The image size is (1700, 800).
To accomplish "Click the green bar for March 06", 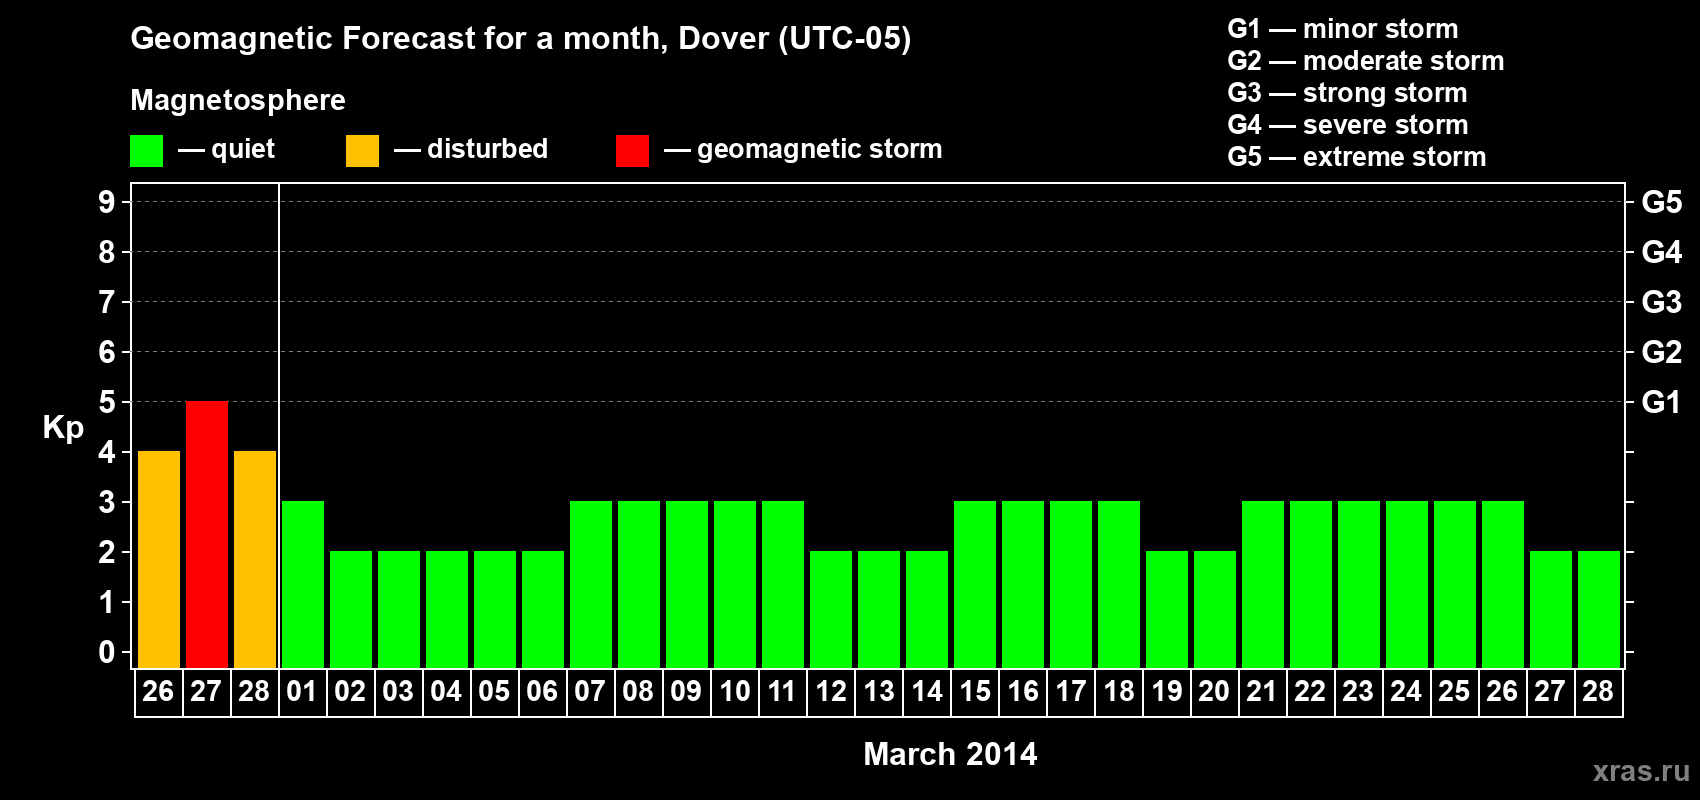I will point(543,610).
